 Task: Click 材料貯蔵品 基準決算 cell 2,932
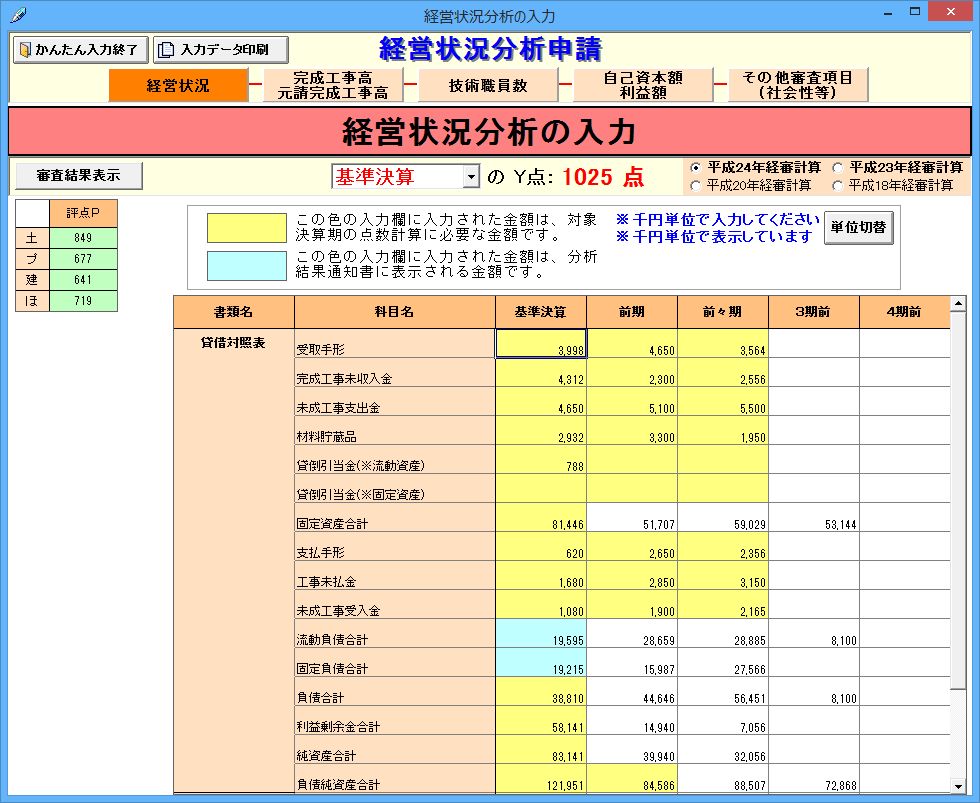pyautogui.click(x=541, y=431)
